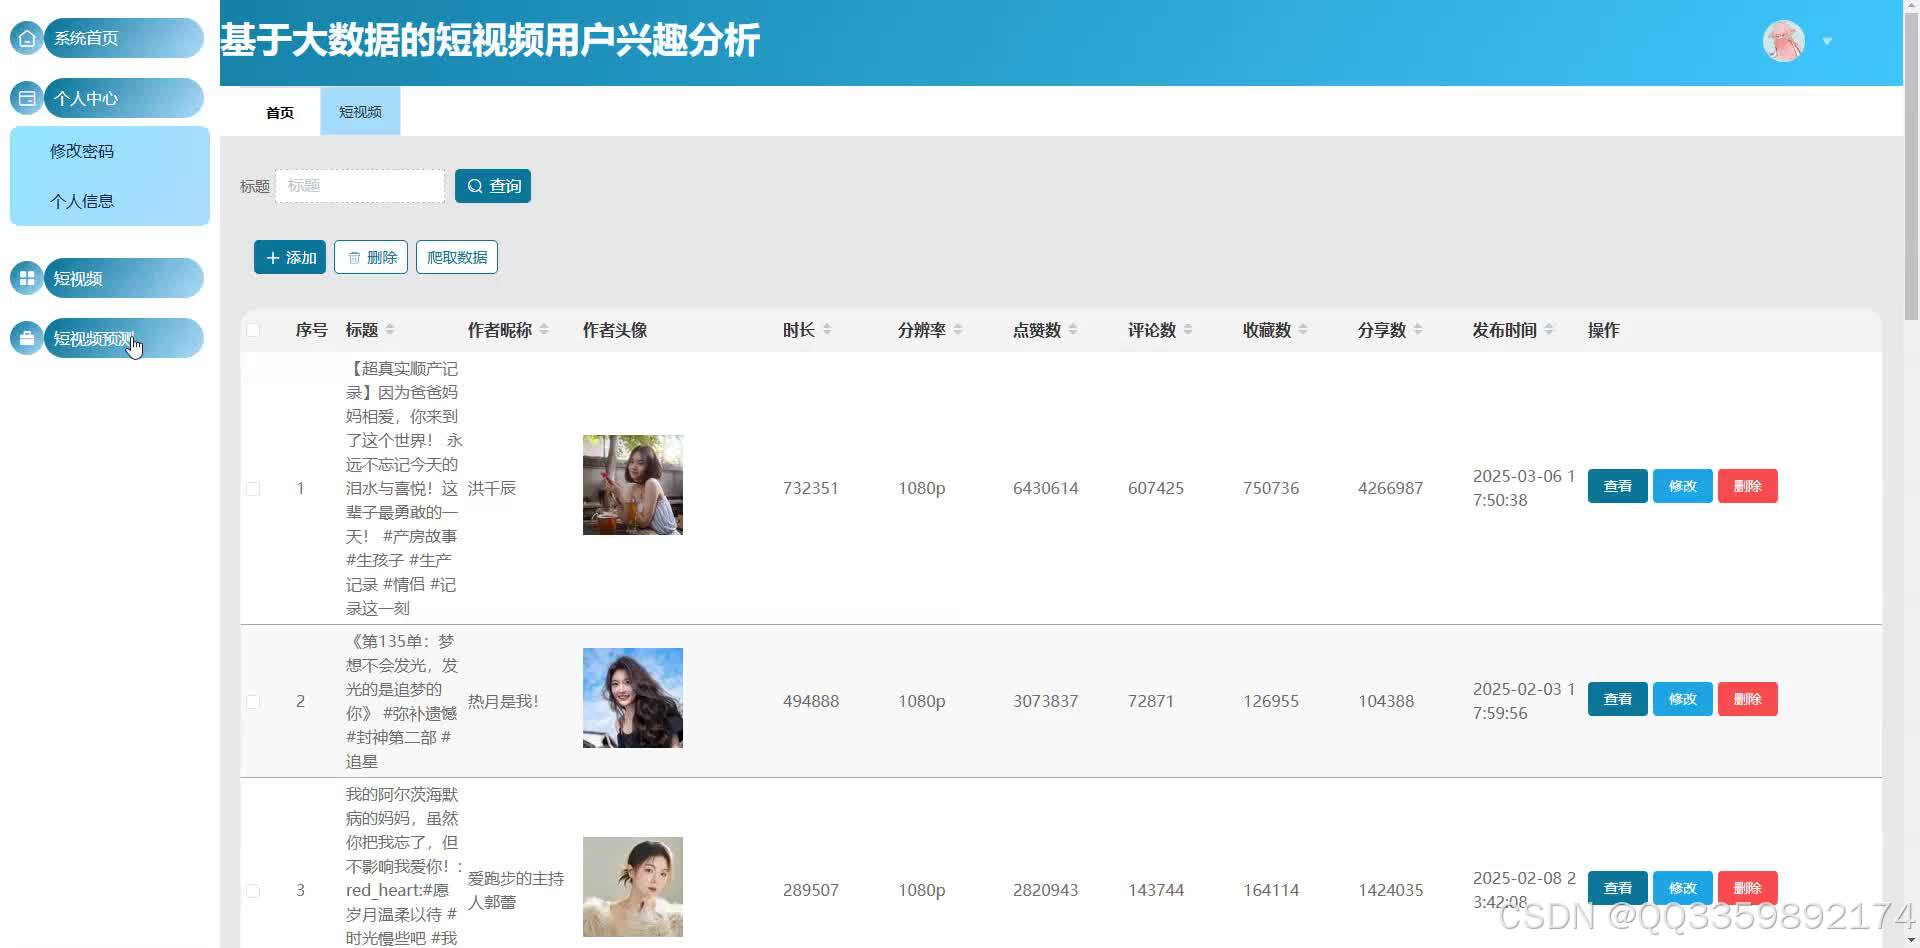Click author avatar thumbnail of 热月是我!
Screen dimensions: 1920x948
point(633,698)
